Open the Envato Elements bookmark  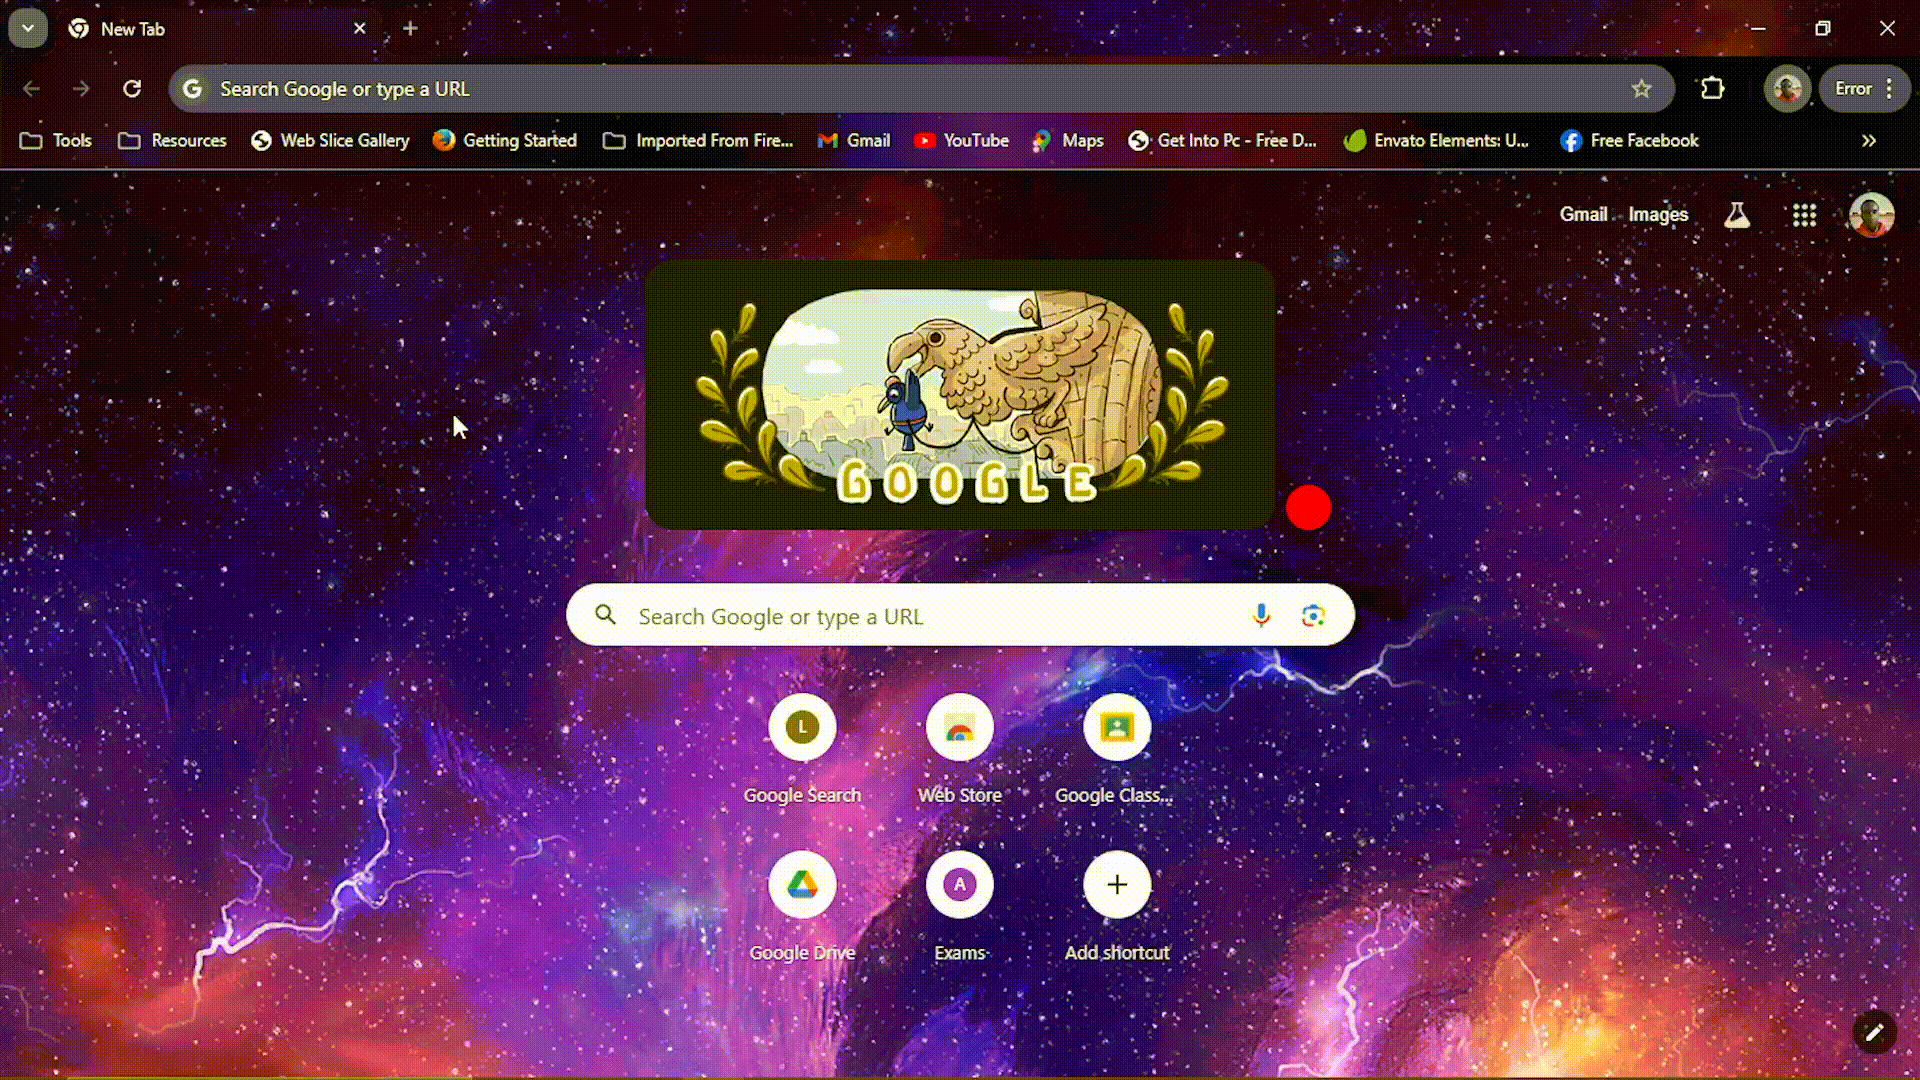pyautogui.click(x=1436, y=141)
